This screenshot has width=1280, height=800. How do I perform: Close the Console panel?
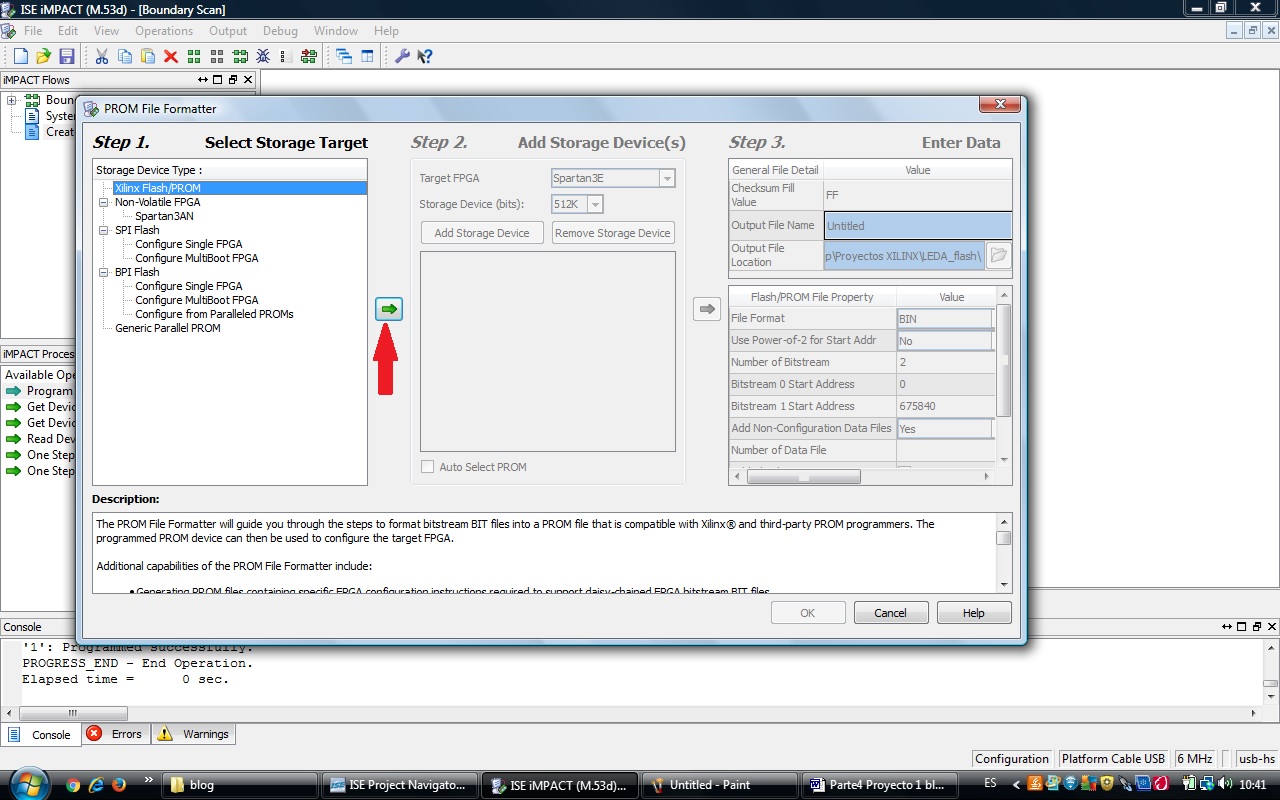click(1271, 626)
